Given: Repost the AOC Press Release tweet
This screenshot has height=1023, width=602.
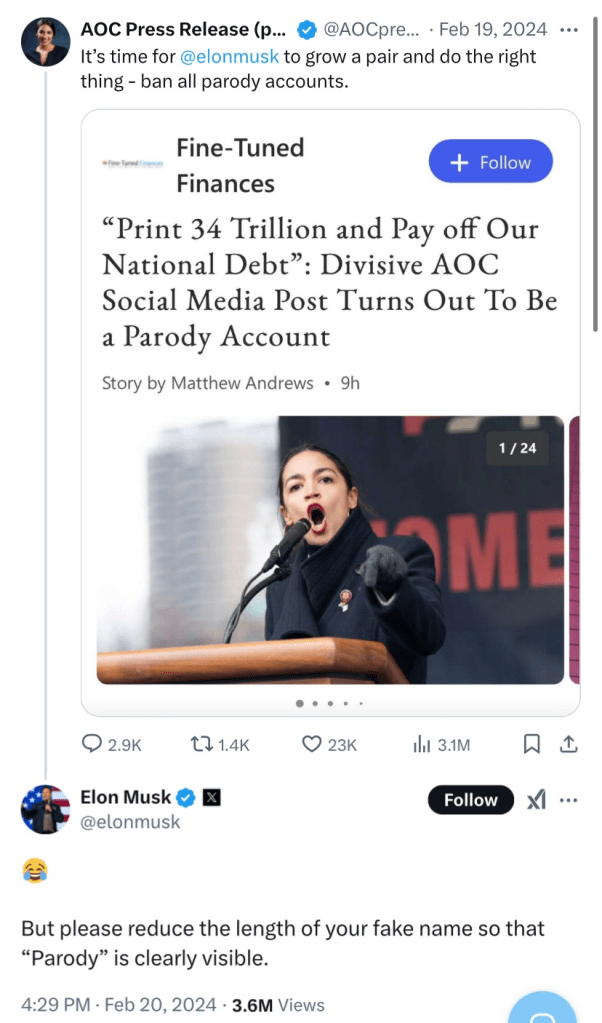Looking at the screenshot, I should 201,744.
